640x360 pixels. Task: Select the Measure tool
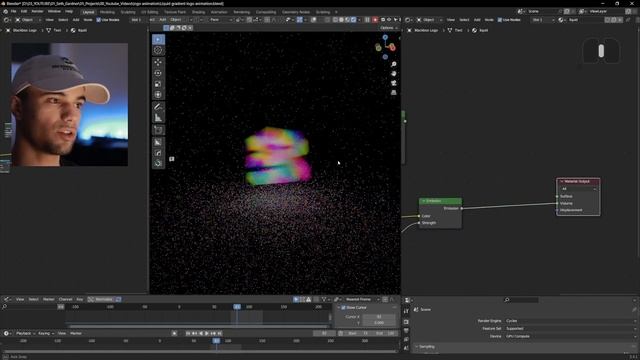[x=158, y=118]
